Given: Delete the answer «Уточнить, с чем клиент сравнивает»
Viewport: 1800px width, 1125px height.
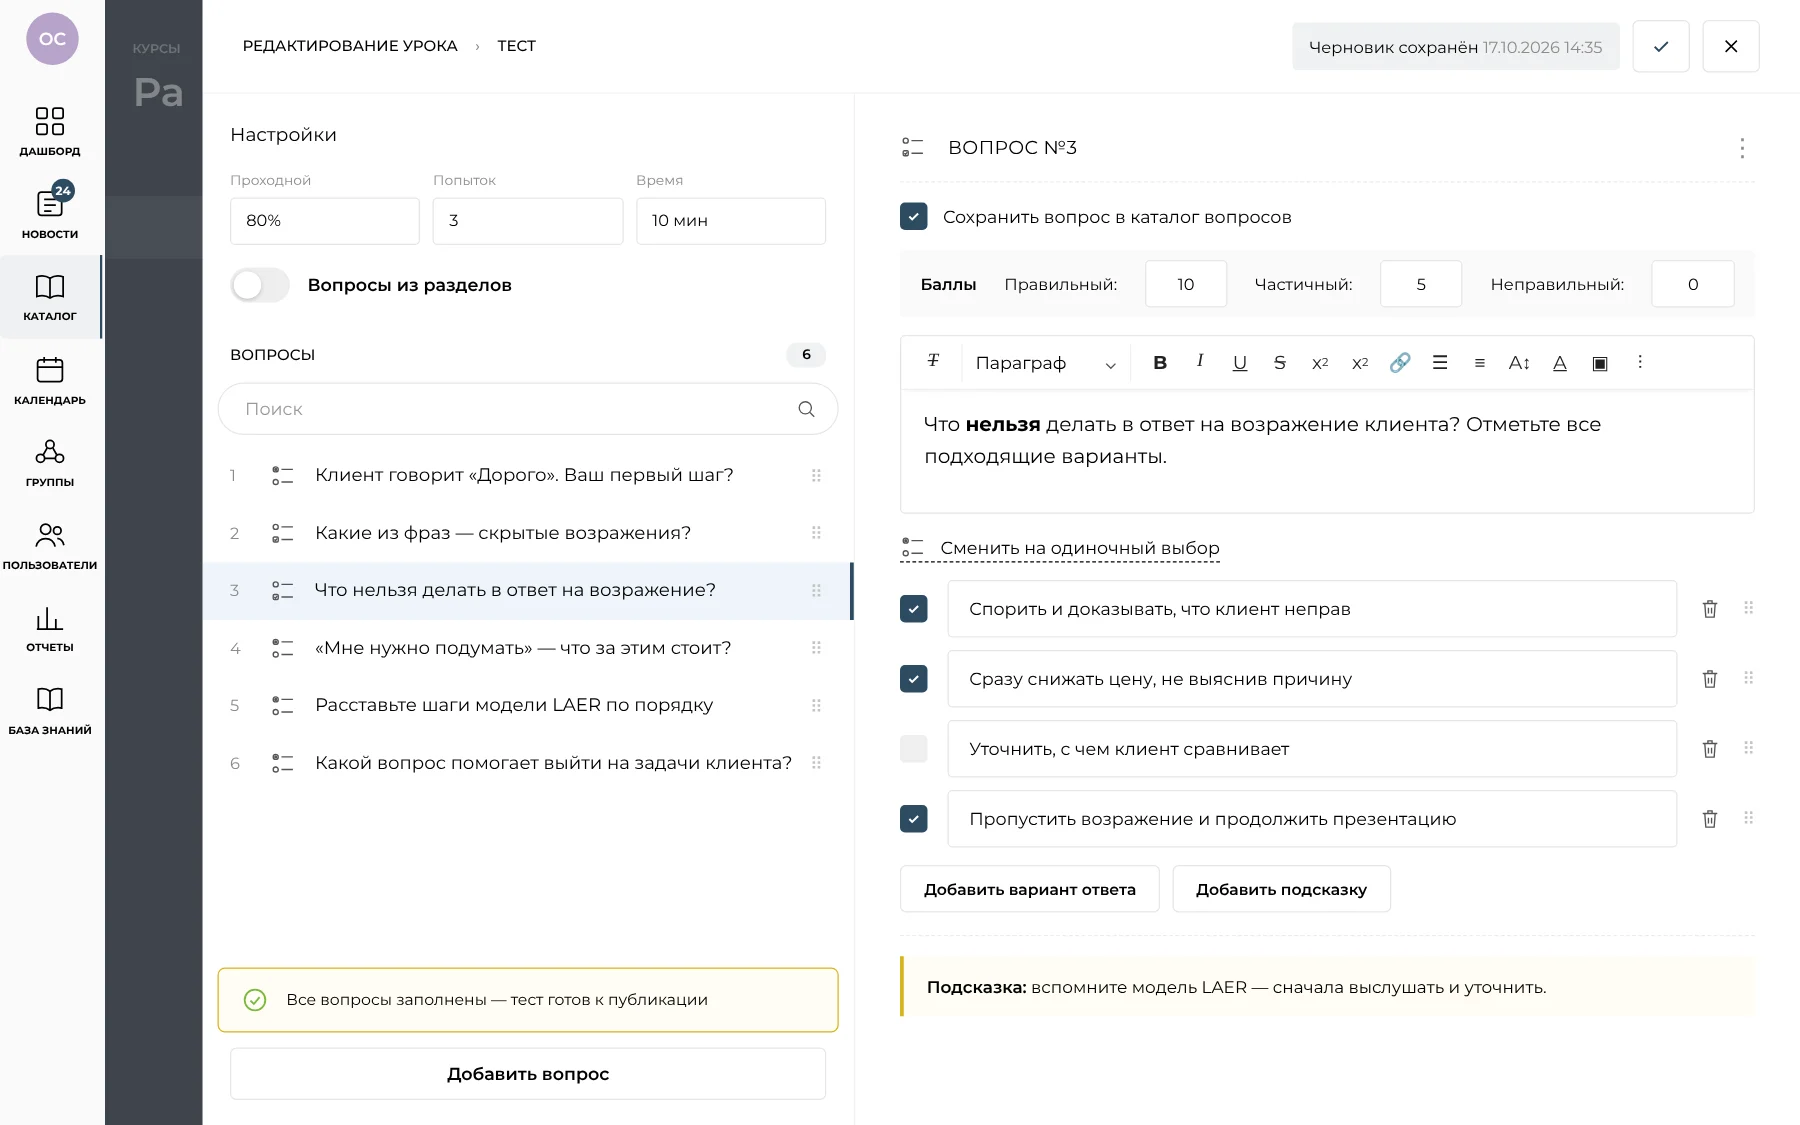Looking at the screenshot, I should pos(1710,749).
